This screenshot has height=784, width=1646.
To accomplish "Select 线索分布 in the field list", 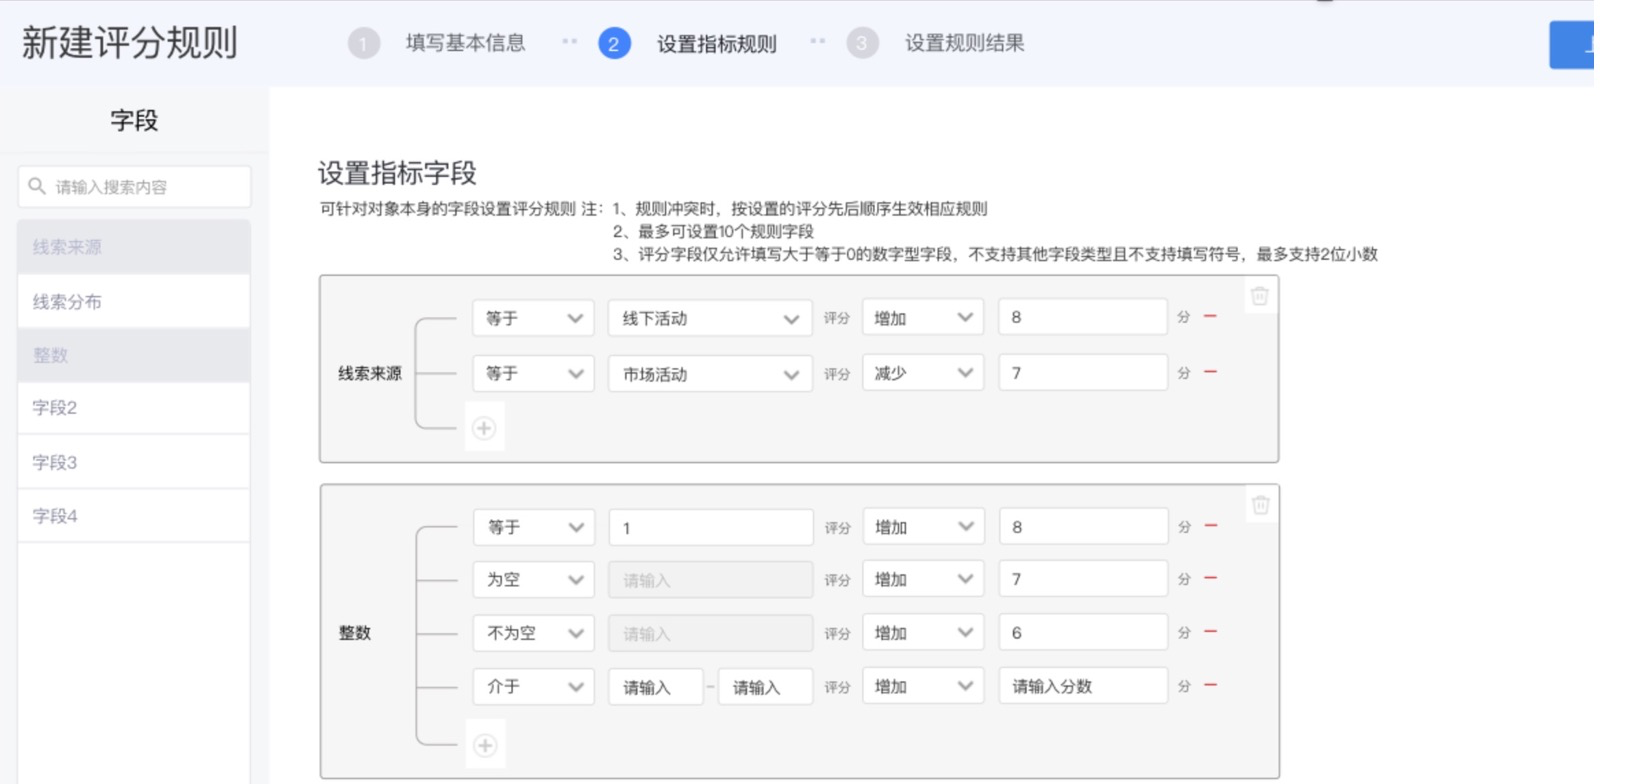I will click(134, 301).
